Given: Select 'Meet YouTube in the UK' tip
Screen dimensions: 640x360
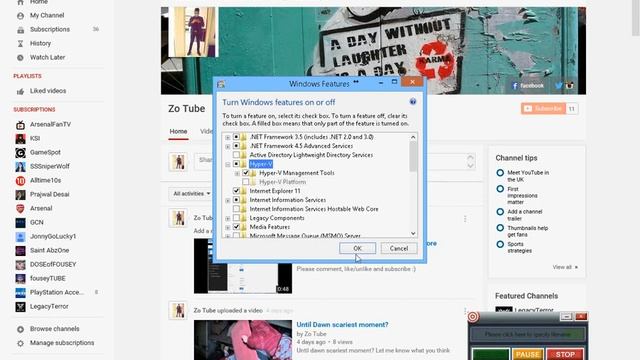Looking at the screenshot, I should tap(528, 176).
